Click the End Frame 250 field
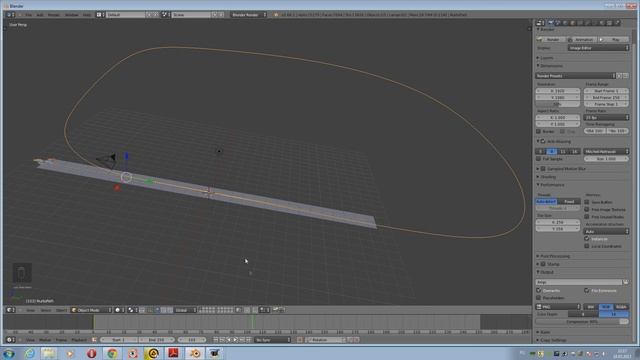640x360 pixels. (x=606, y=98)
